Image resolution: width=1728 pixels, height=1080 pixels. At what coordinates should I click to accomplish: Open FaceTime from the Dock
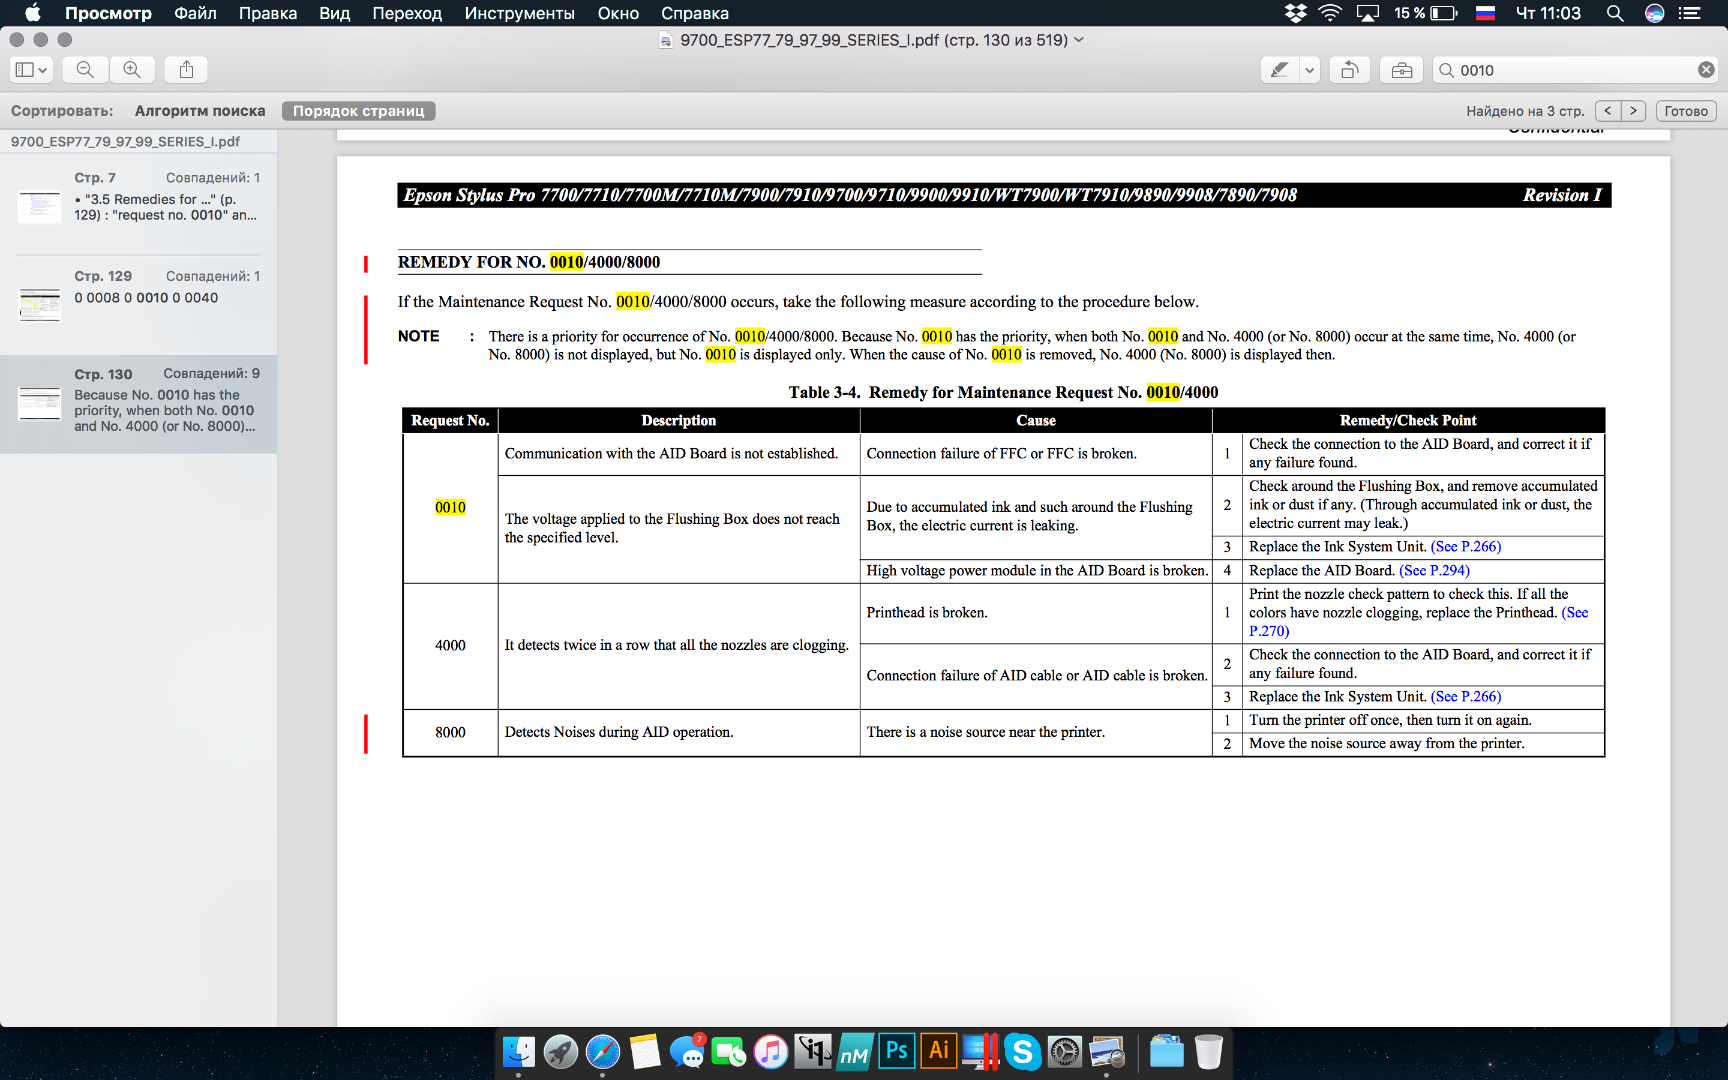point(729,1052)
